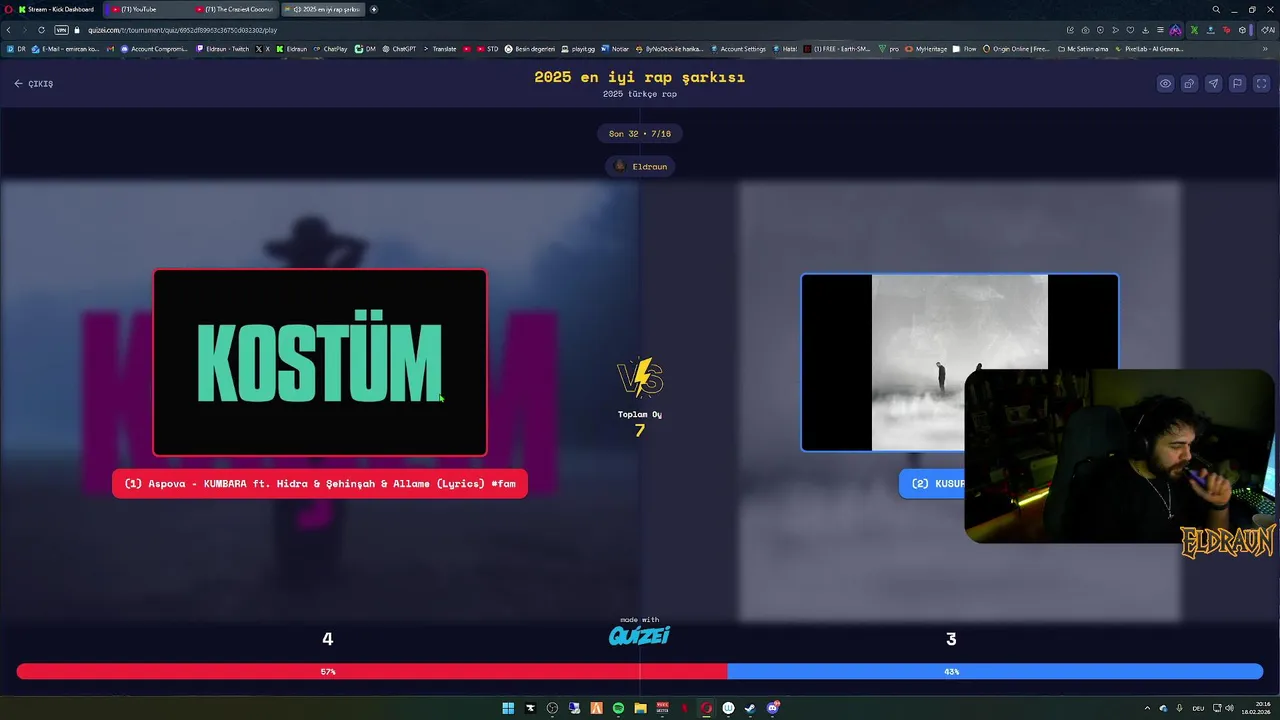
Task: Open Steam from the taskbar
Action: pos(750,708)
